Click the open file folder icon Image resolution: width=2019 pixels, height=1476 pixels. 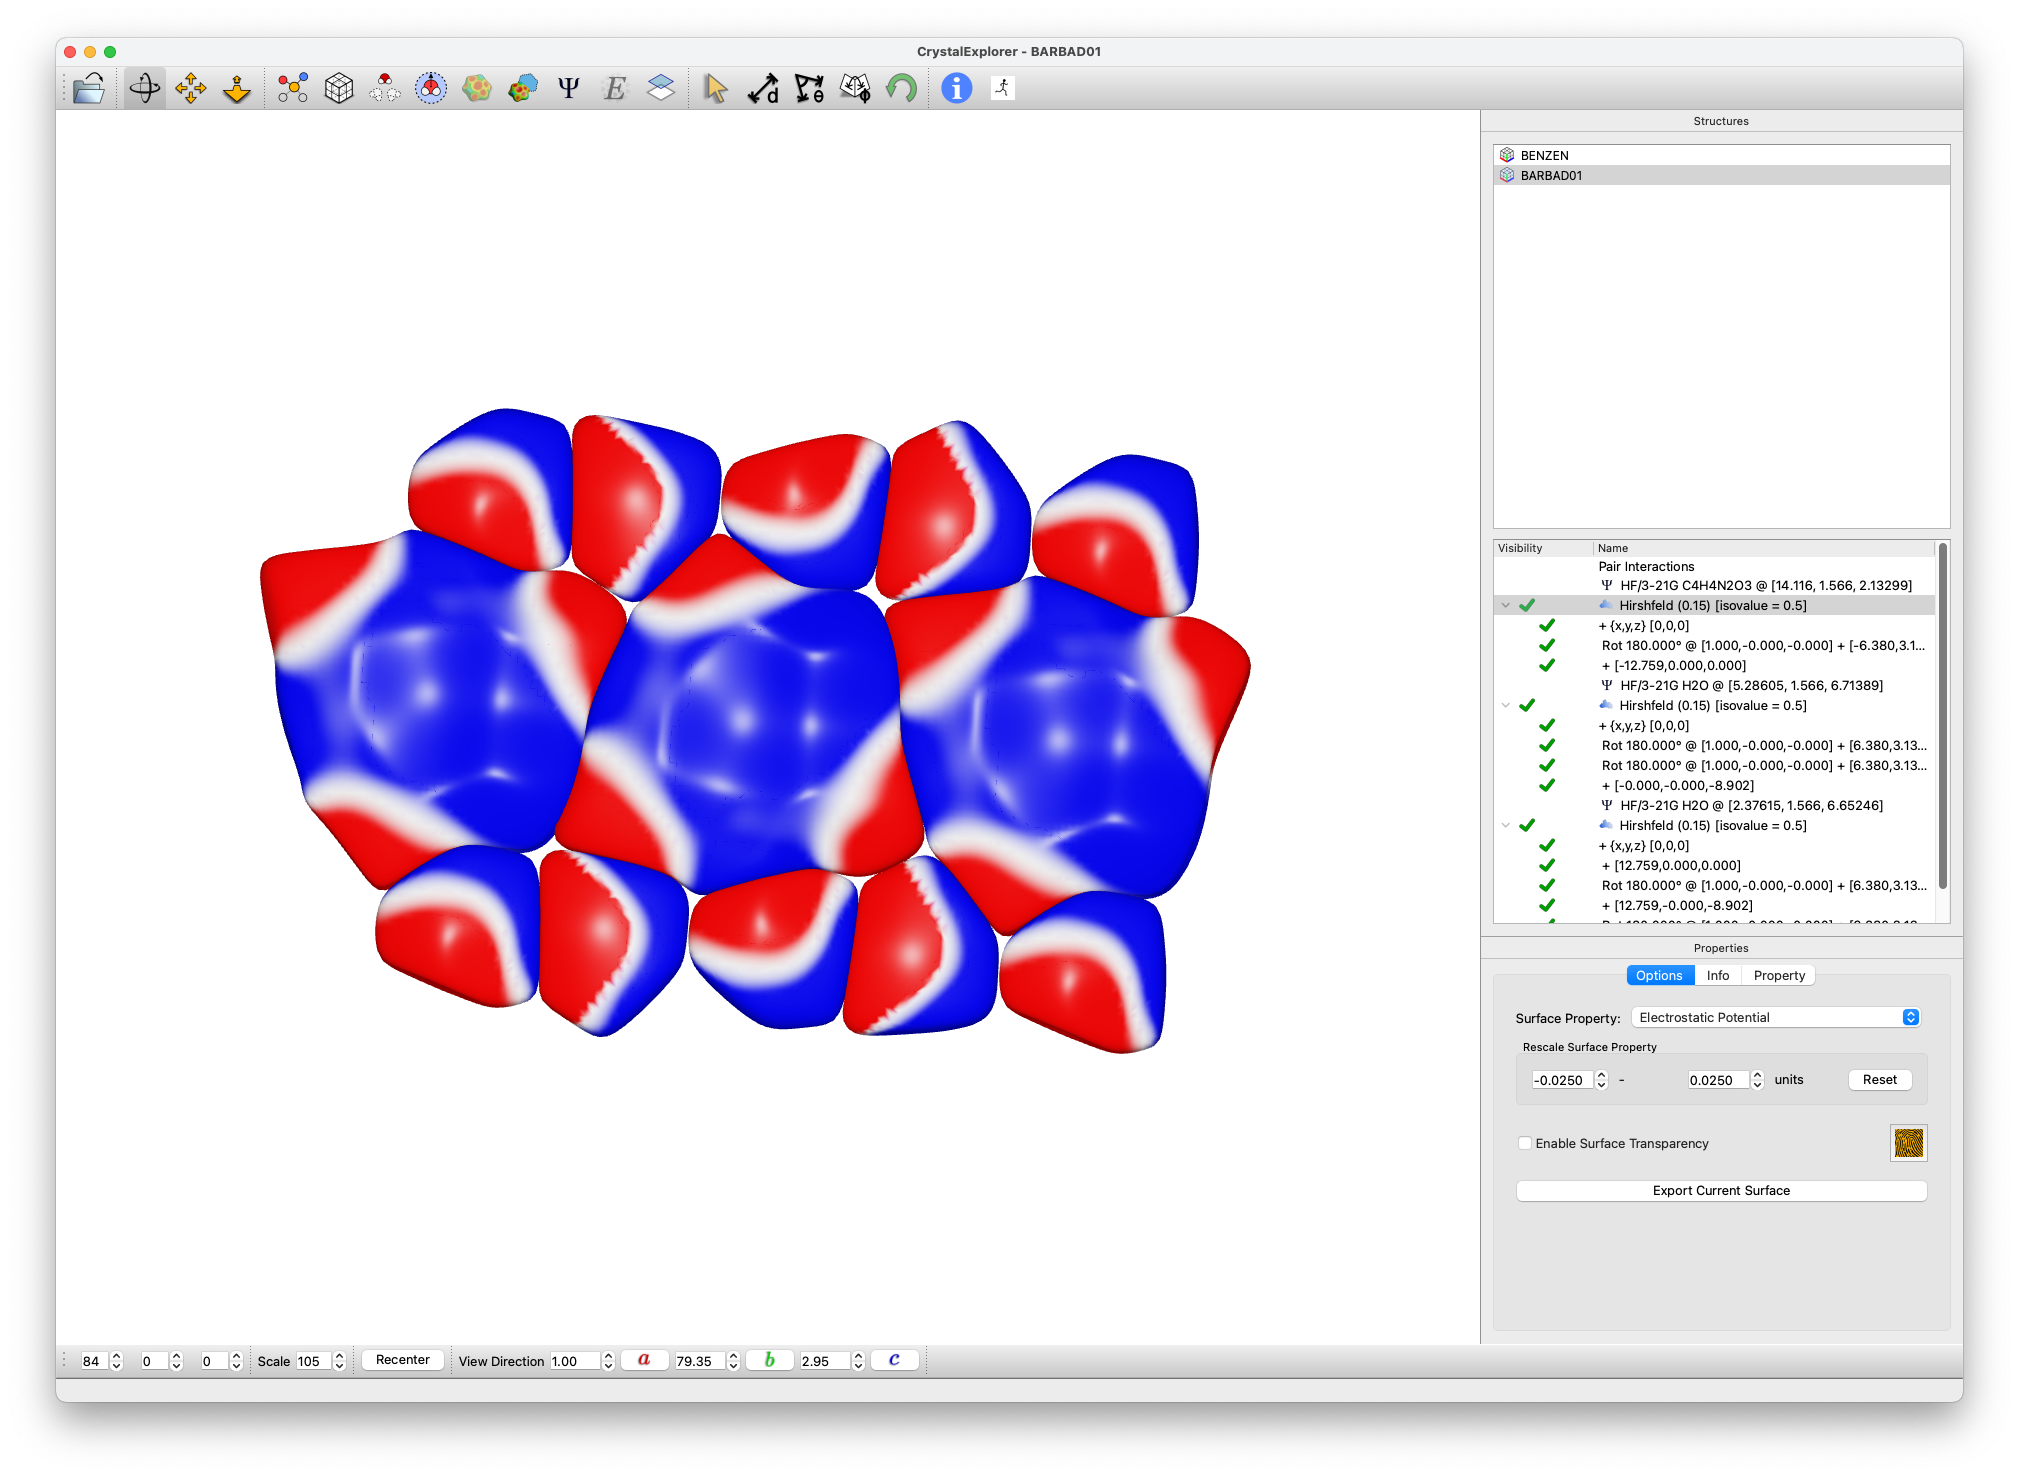point(89,89)
